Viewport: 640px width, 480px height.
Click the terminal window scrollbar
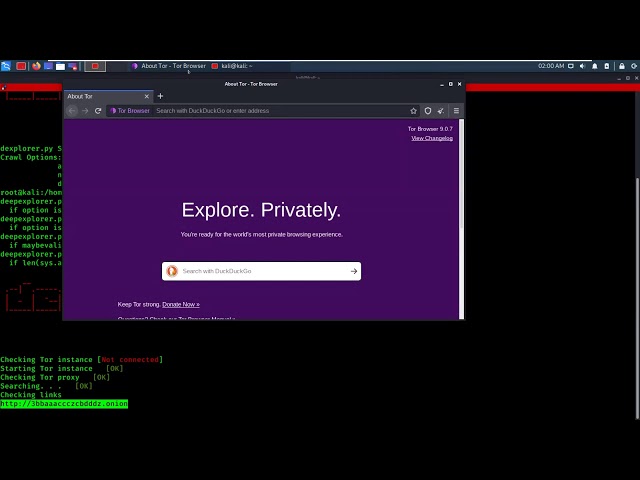click(638, 298)
